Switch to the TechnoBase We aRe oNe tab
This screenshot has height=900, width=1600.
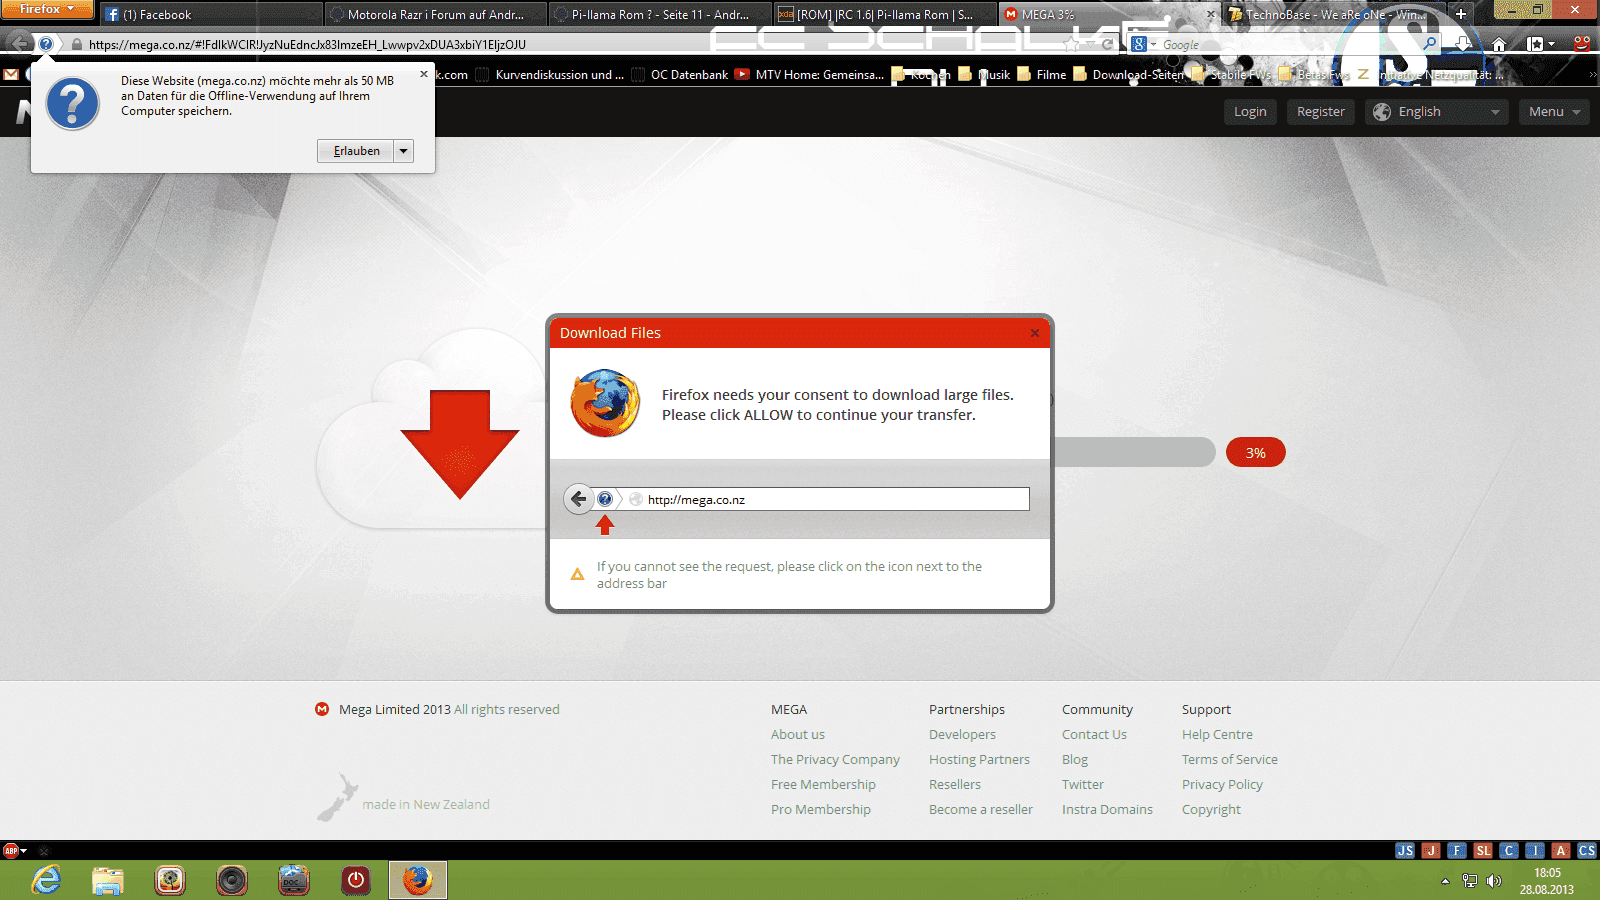(x=1335, y=15)
